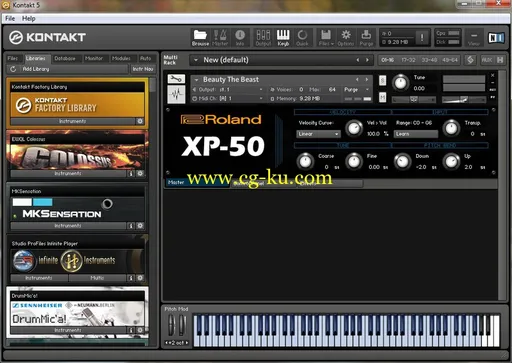Image resolution: width=512 pixels, height=363 pixels.
Task: Open the instrument Purge dropdown
Action: pyautogui.click(x=357, y=89)
